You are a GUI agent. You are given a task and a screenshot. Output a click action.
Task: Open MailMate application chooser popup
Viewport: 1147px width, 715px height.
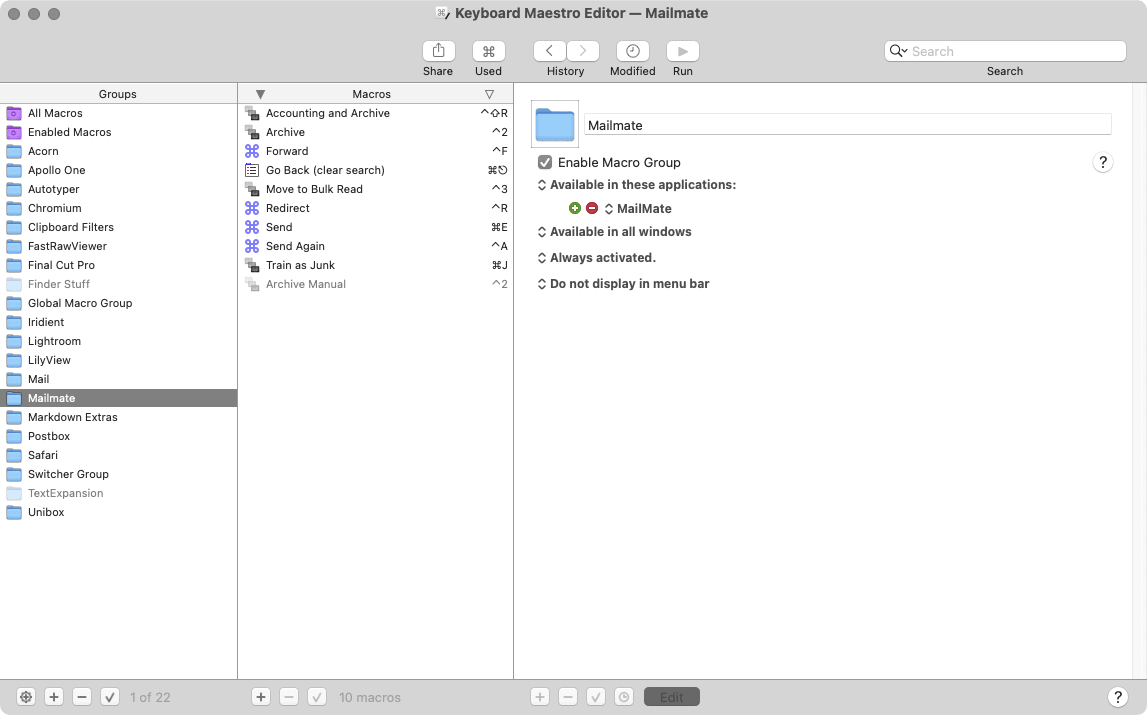(x=638, y=209)
